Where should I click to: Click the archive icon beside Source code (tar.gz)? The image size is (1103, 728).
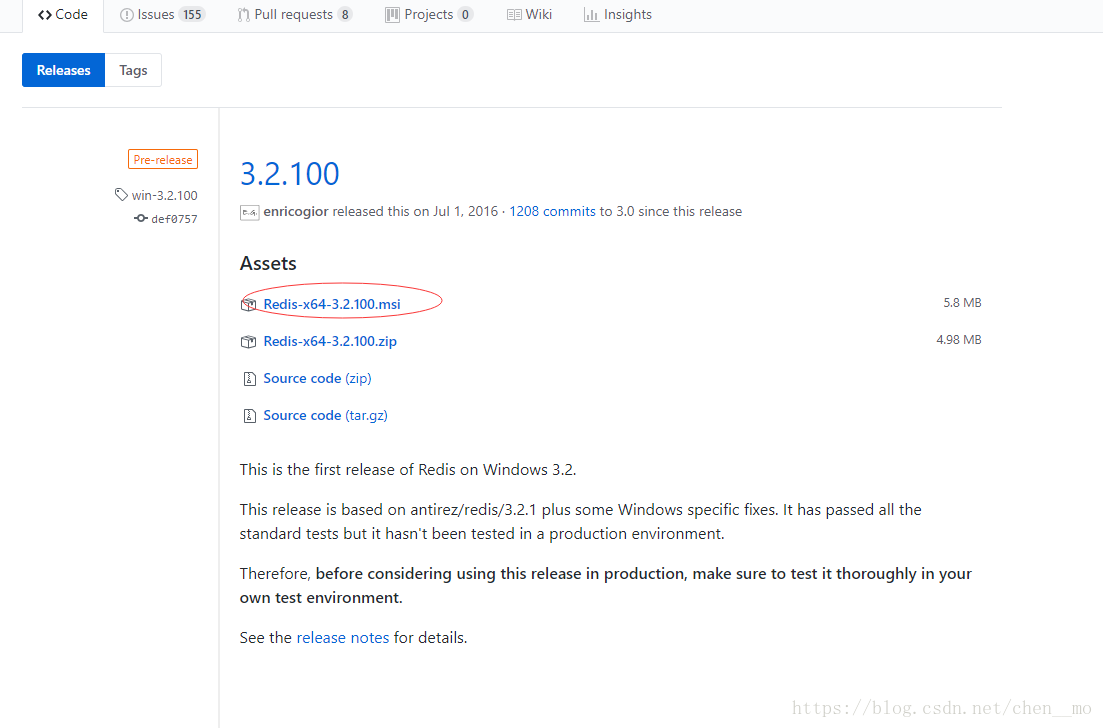[x=249, y=416]
